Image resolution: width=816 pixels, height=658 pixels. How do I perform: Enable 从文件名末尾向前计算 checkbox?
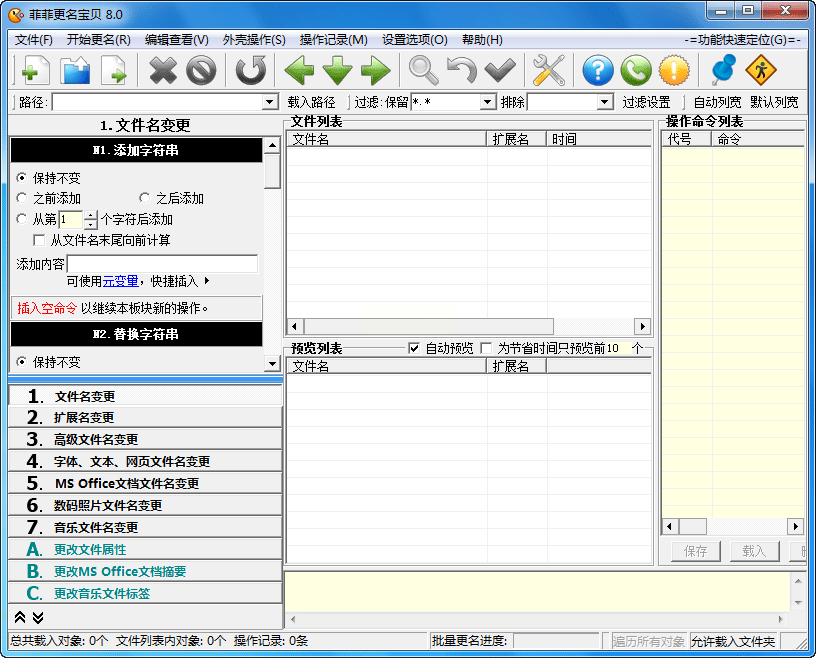coord(40,240)
